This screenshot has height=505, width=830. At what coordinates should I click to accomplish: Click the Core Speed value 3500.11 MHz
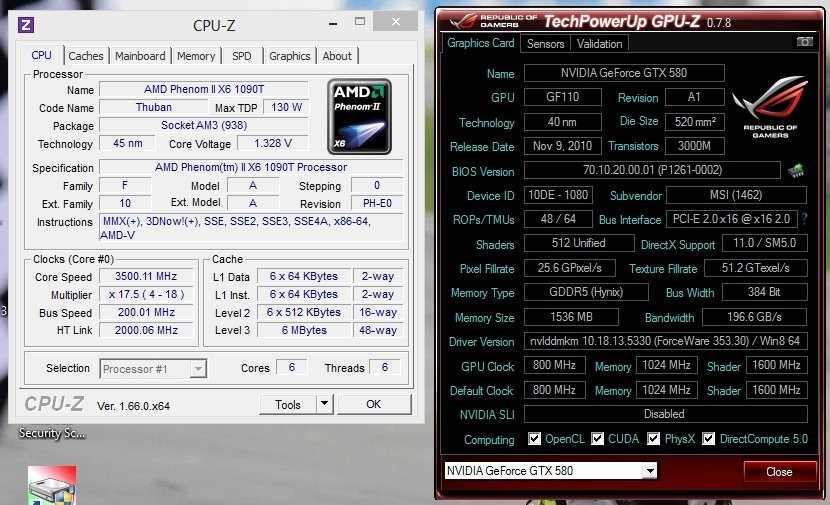click(x=146, y=276)
